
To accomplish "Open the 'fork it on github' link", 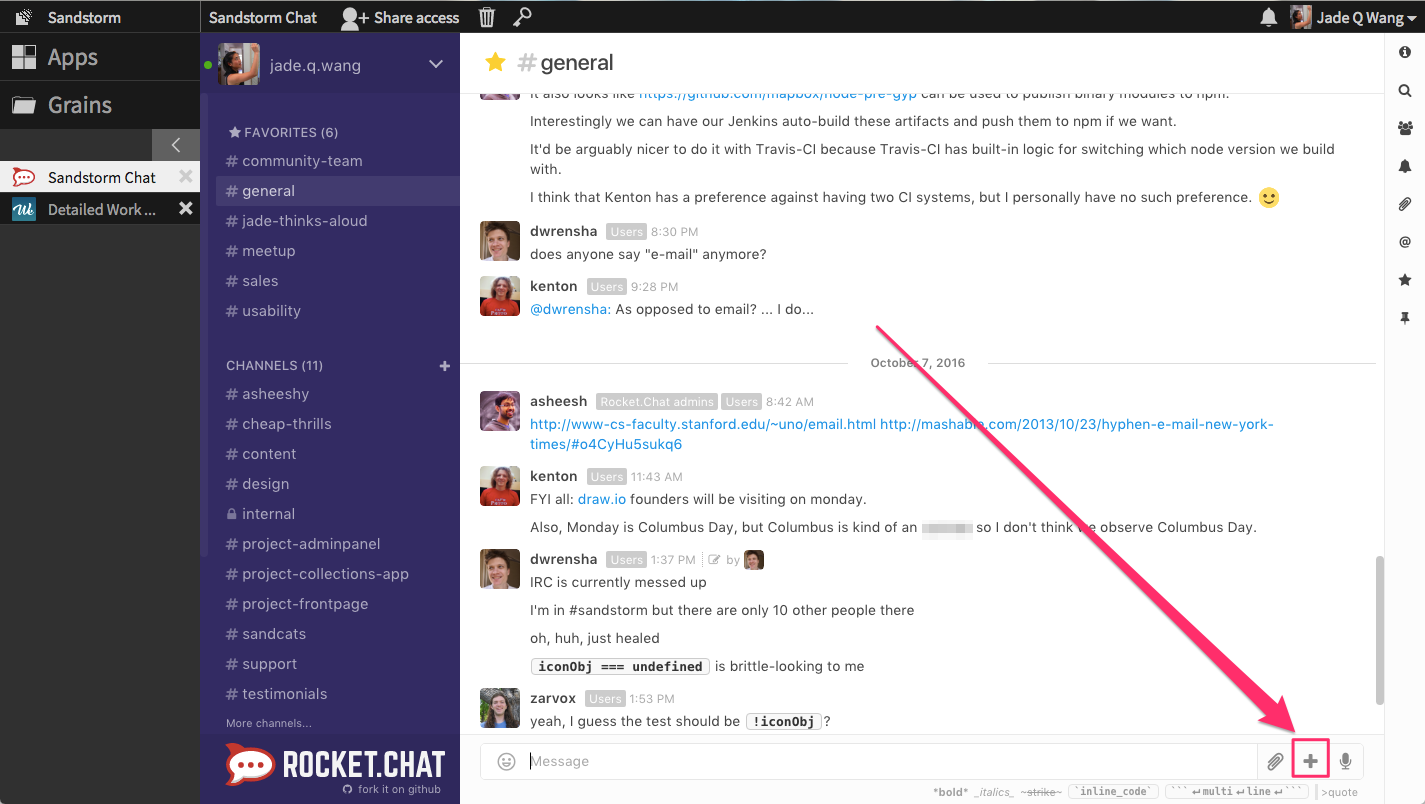I will click(x=399, y=788).
